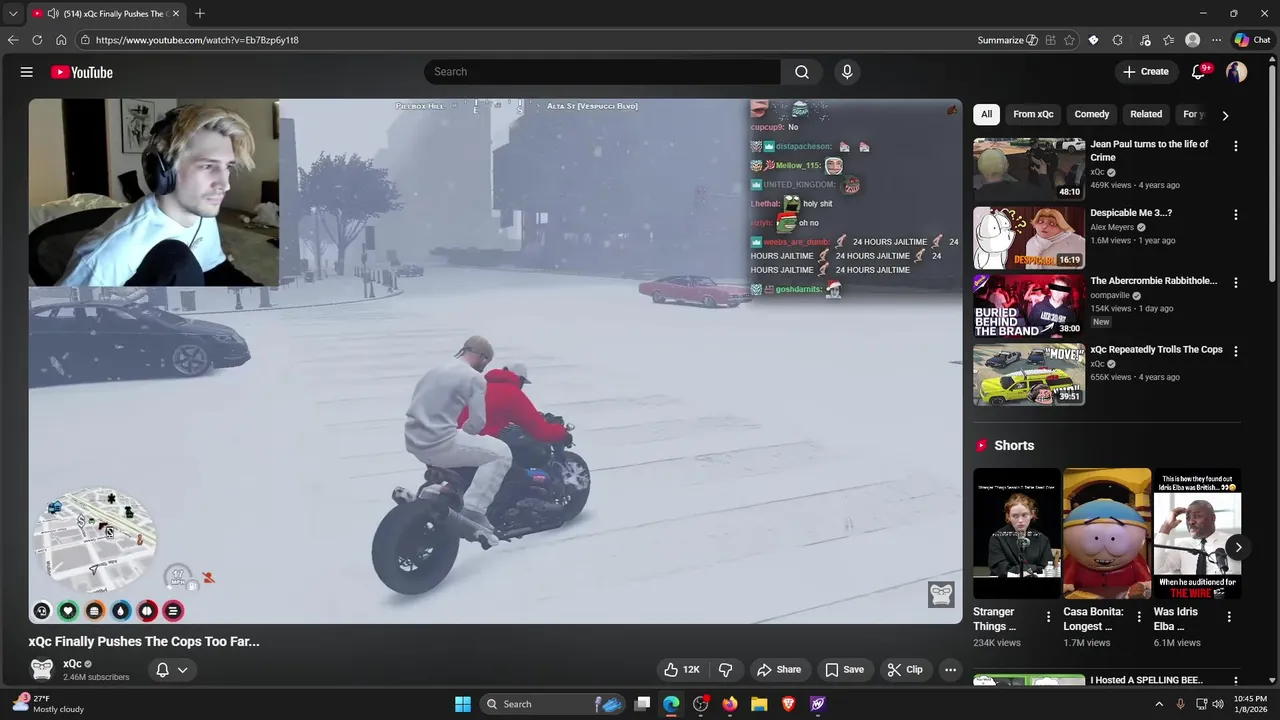The image size is (1280, 720).
Task: Open Abercrombie Rabbithole video thumbnail
Action: [1029, 306]
